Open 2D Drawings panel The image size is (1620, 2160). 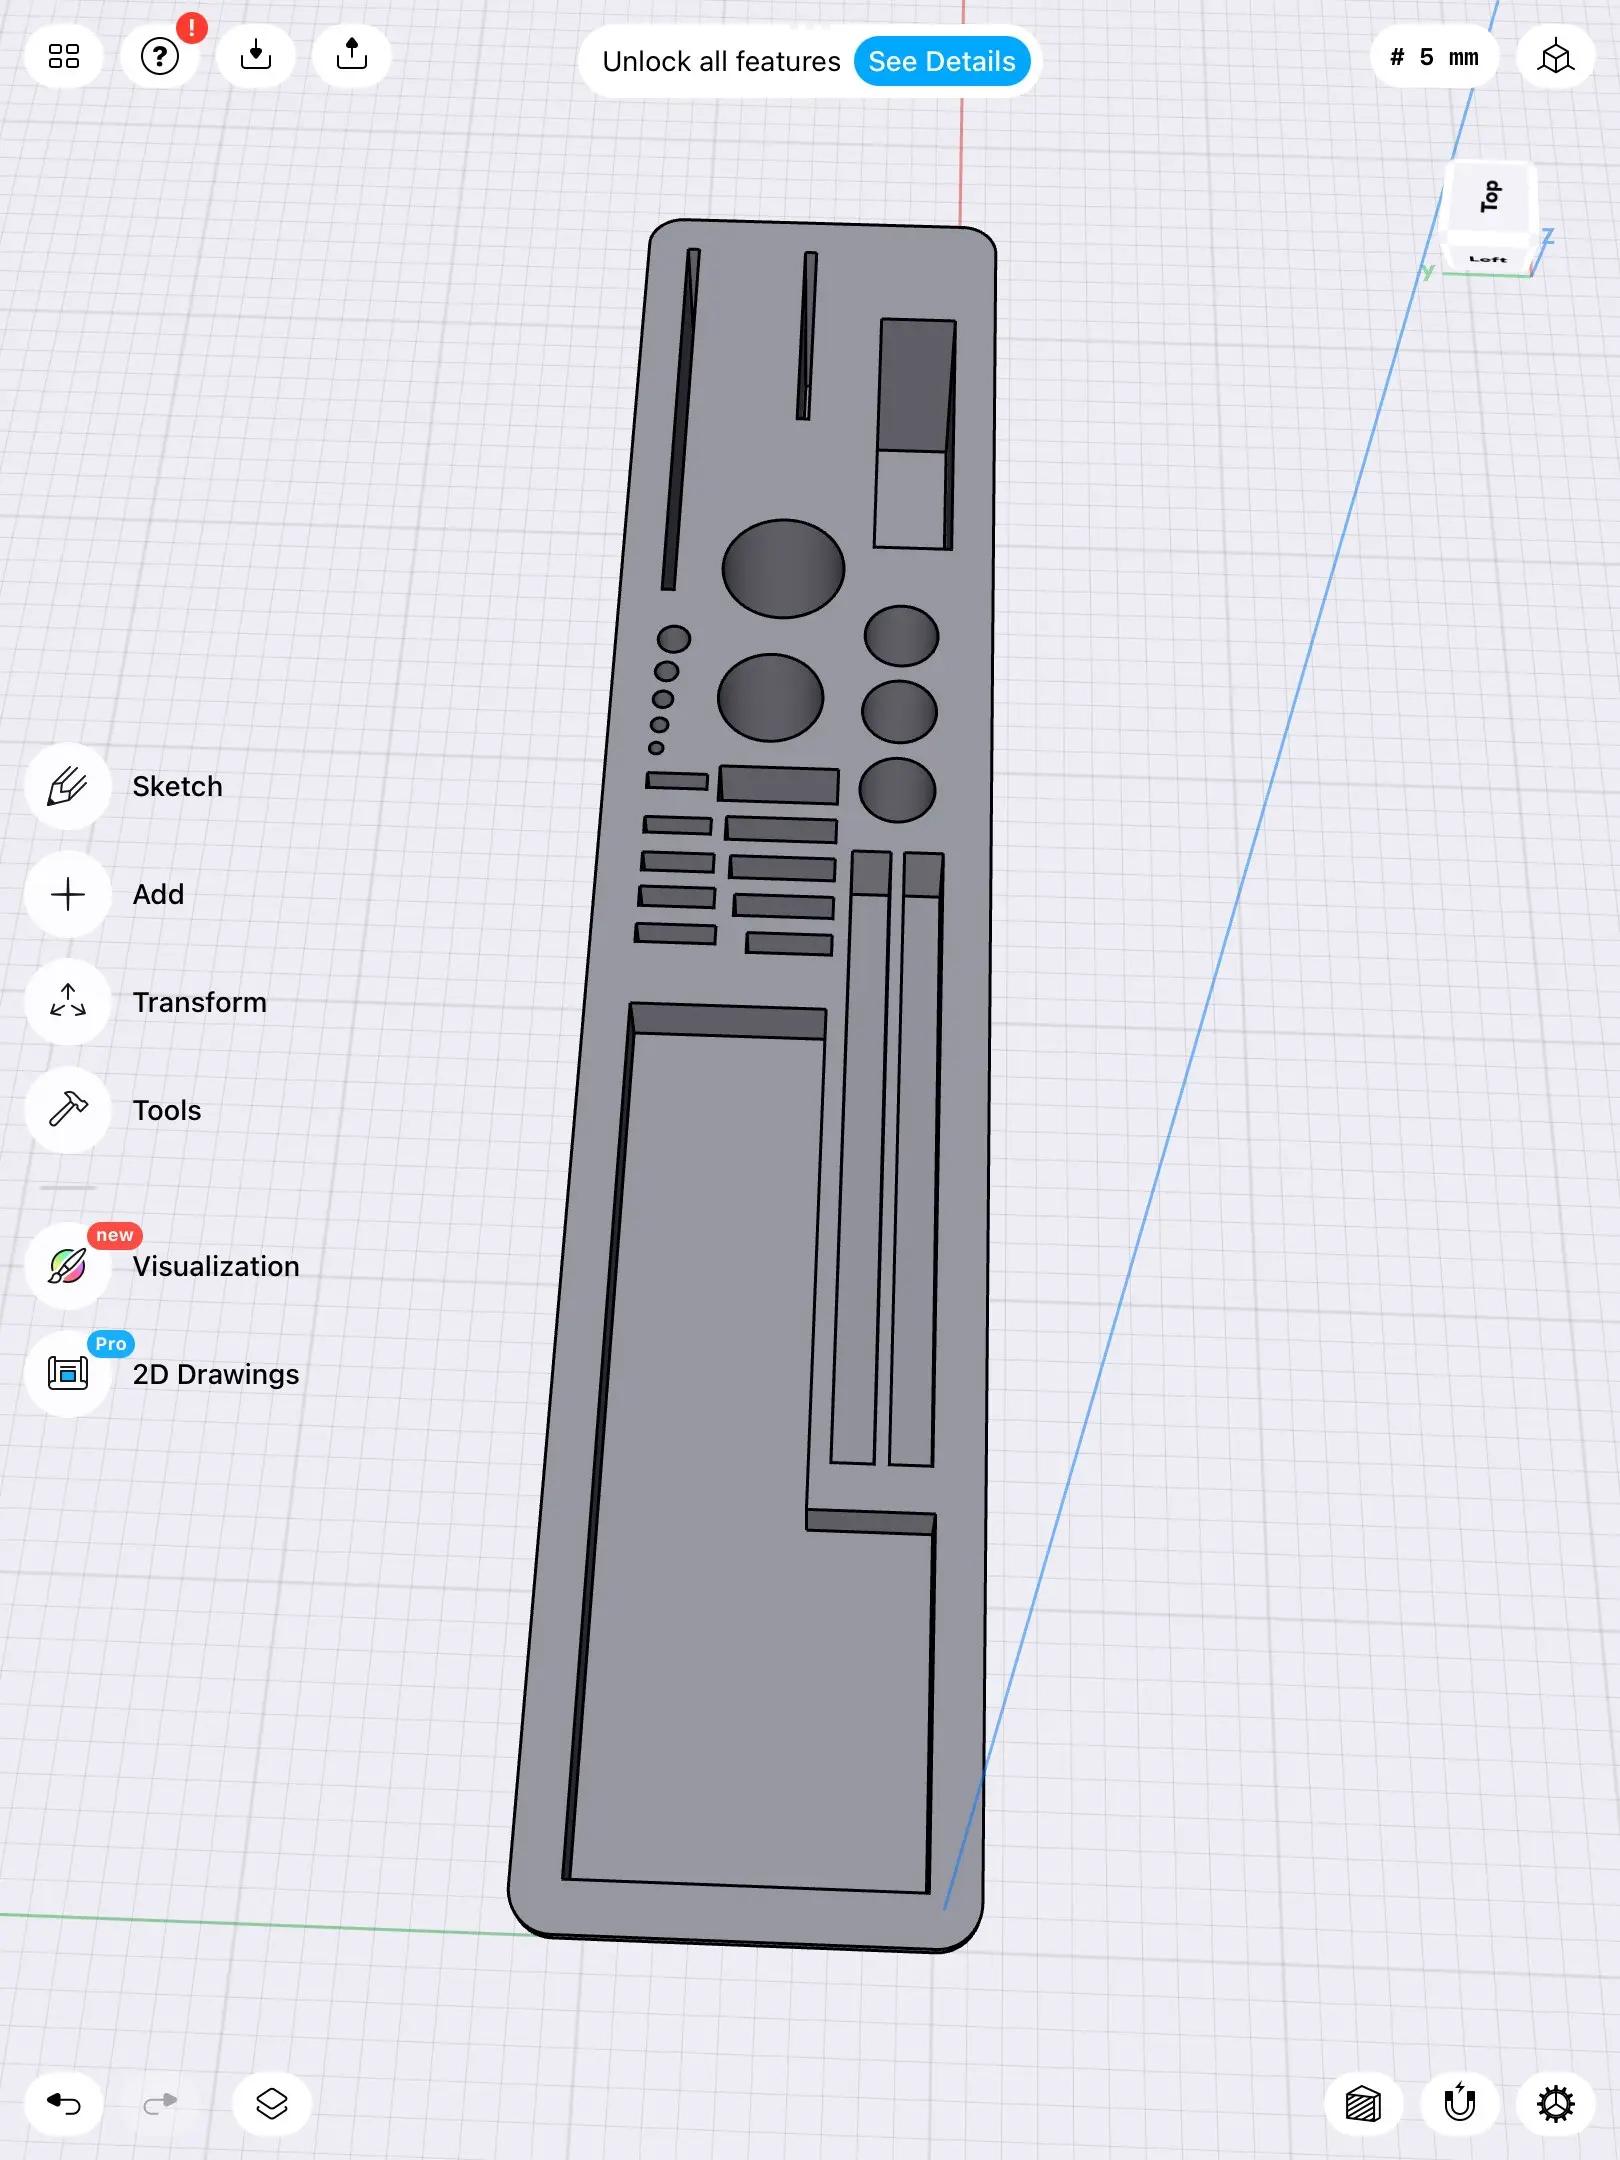[x=68, y=1374]
